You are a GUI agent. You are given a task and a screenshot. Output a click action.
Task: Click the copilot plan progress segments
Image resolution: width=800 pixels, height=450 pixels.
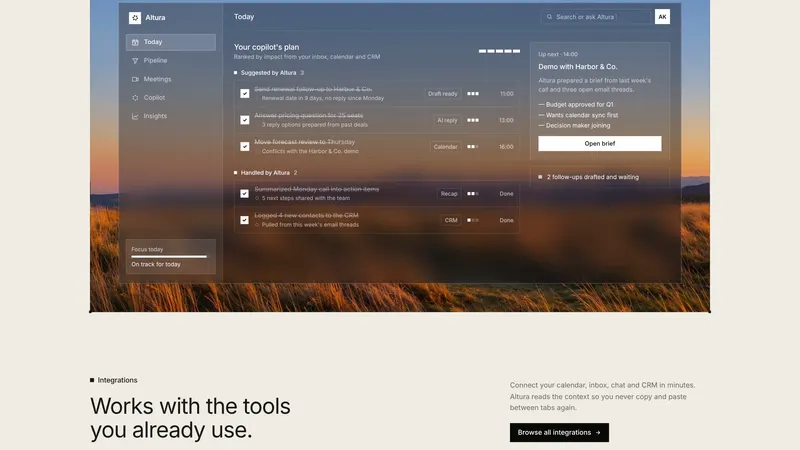(x=499, y=51)
